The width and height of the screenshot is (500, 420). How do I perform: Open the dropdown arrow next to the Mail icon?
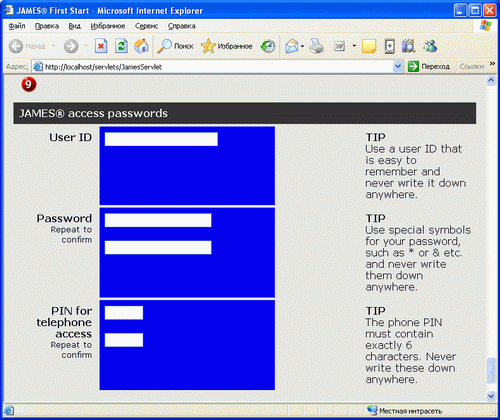(302, 46)
